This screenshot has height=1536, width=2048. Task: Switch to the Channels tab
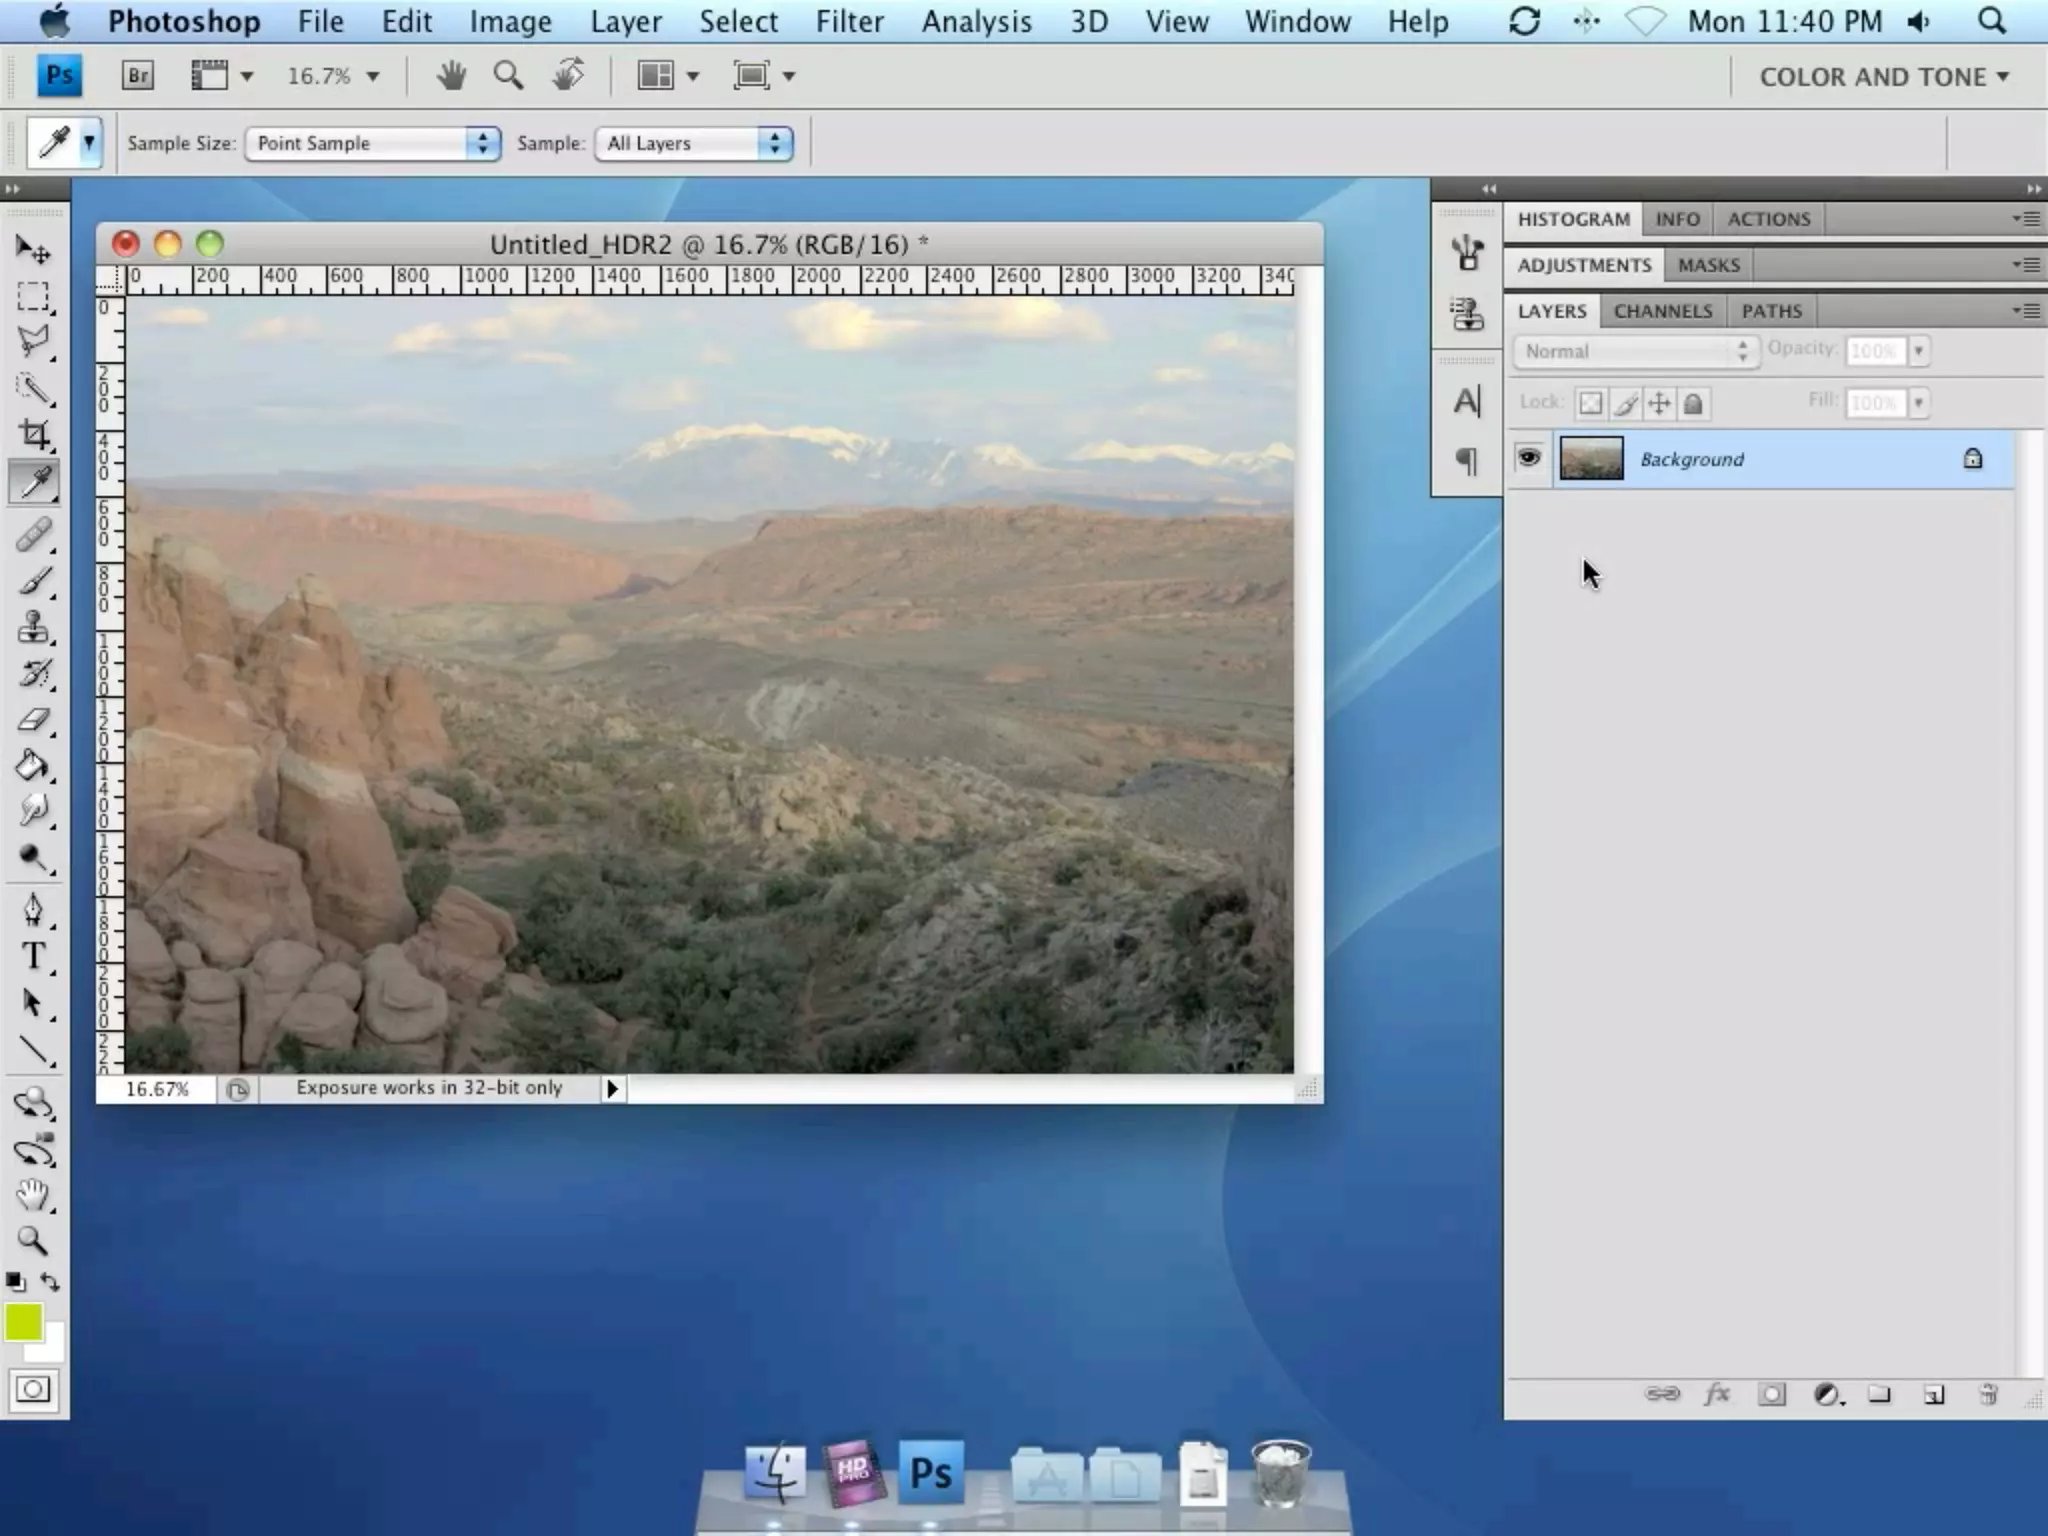point(1662,311)
